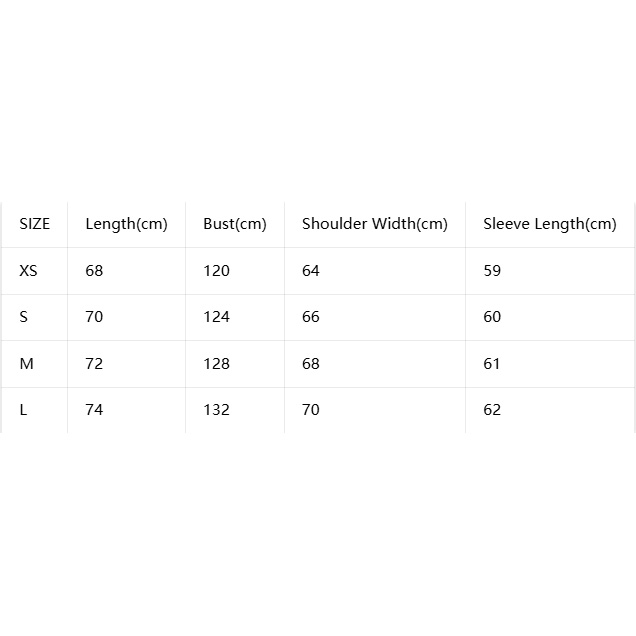Select the Shoulder Width(cm) header

click(374, 224)
